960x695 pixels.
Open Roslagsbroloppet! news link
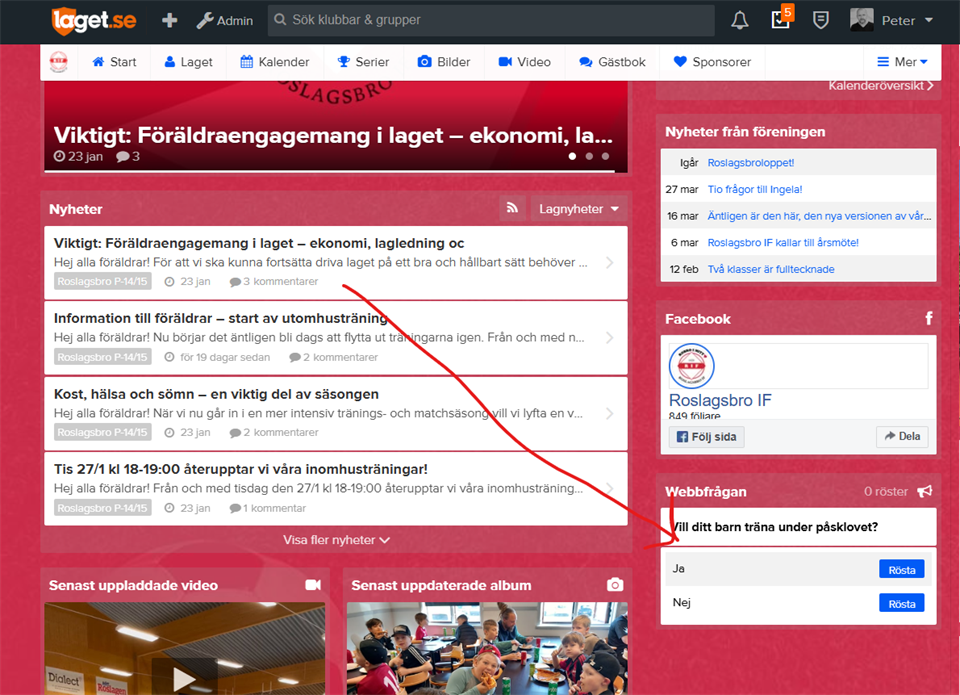point(750,162)
